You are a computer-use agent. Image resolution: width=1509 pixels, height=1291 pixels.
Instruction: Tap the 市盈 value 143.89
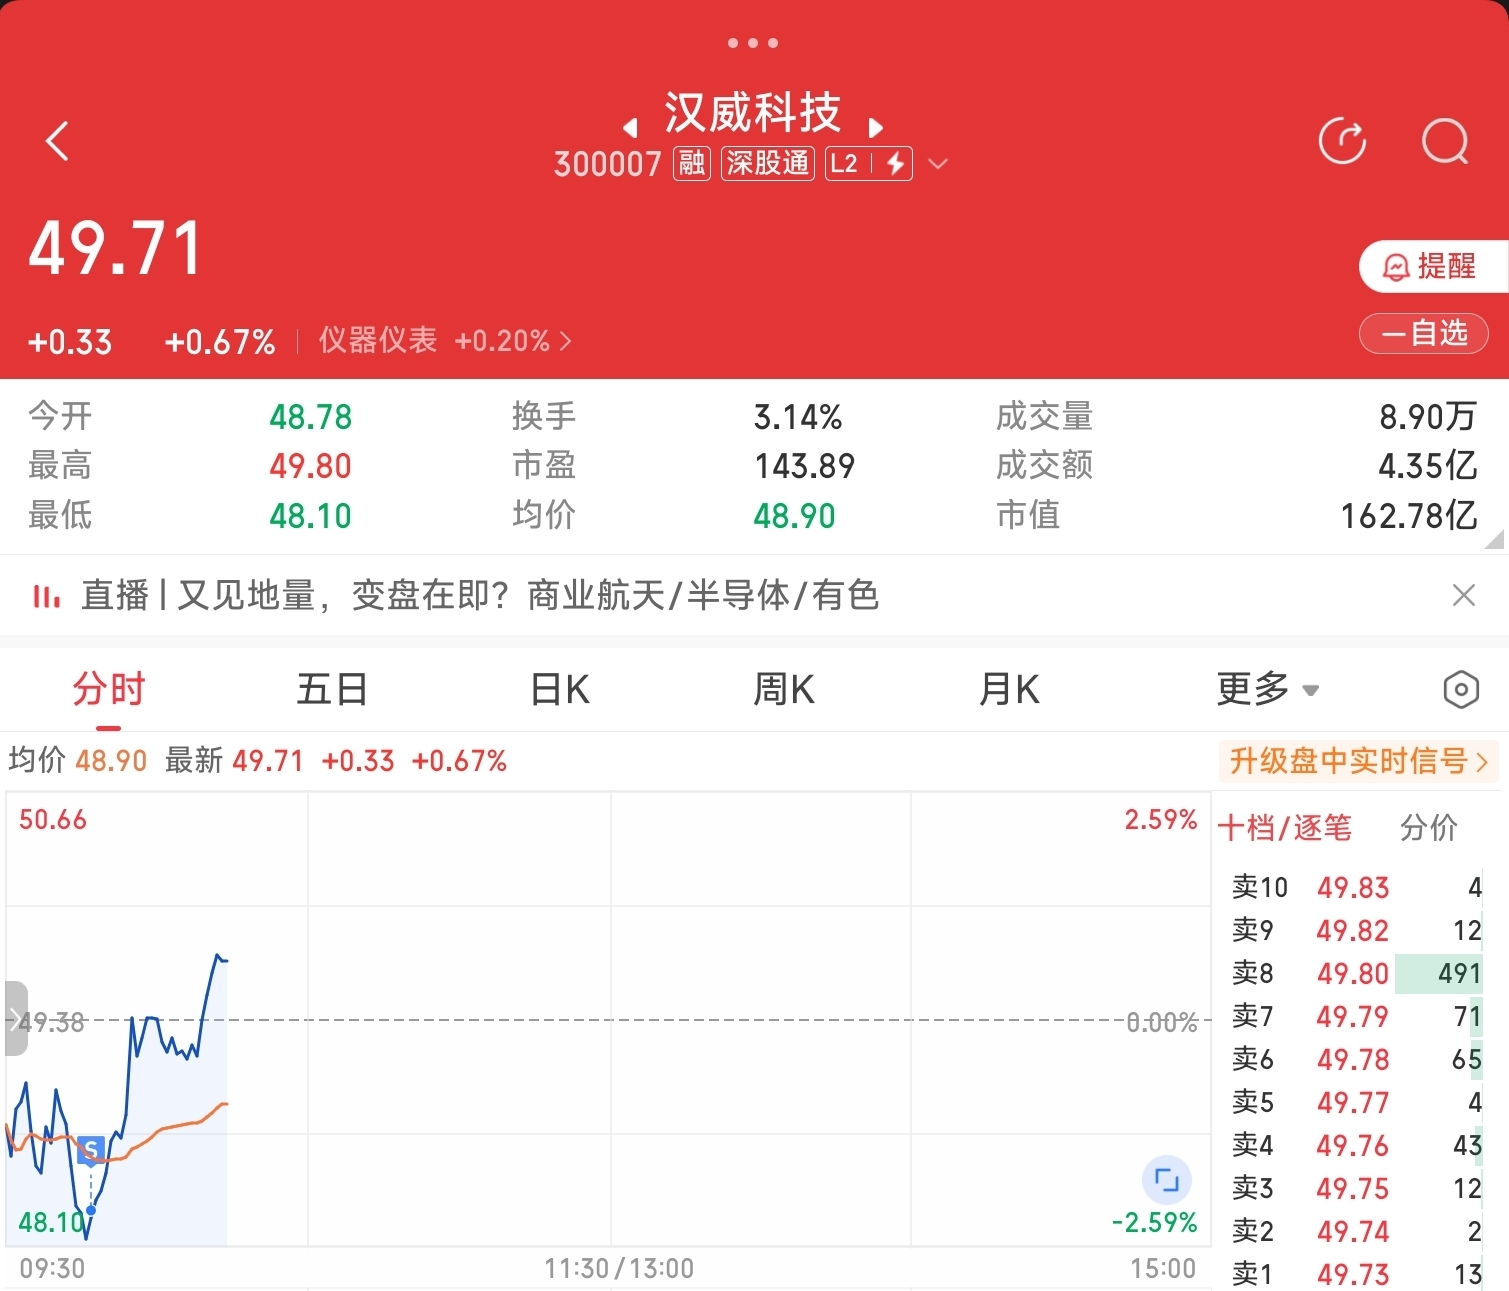point(805,466)
